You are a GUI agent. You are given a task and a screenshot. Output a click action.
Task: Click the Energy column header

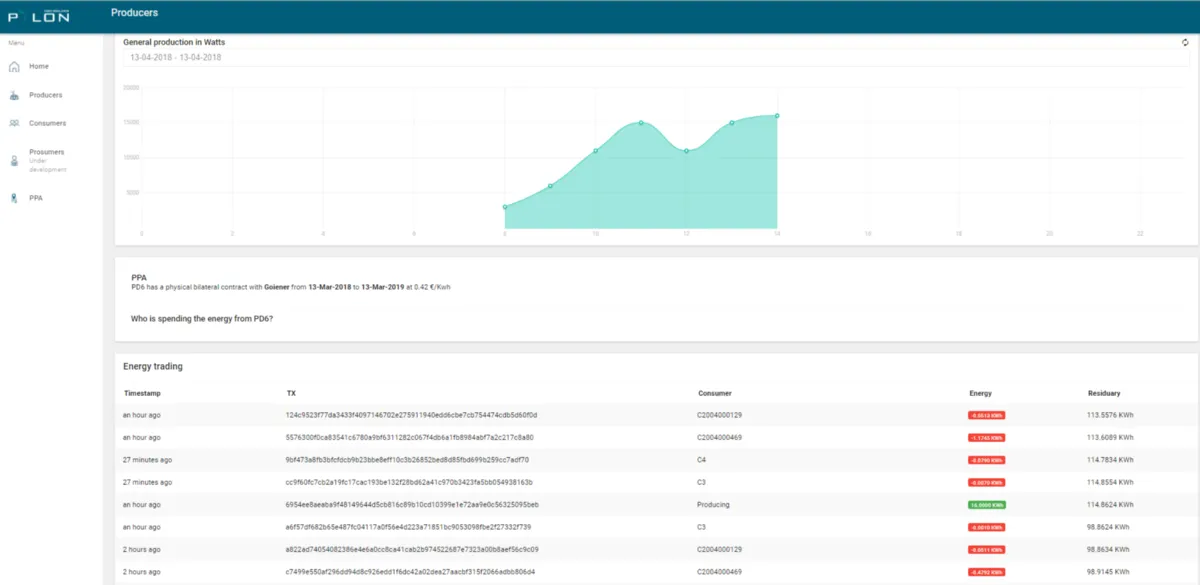coord(980,393)
